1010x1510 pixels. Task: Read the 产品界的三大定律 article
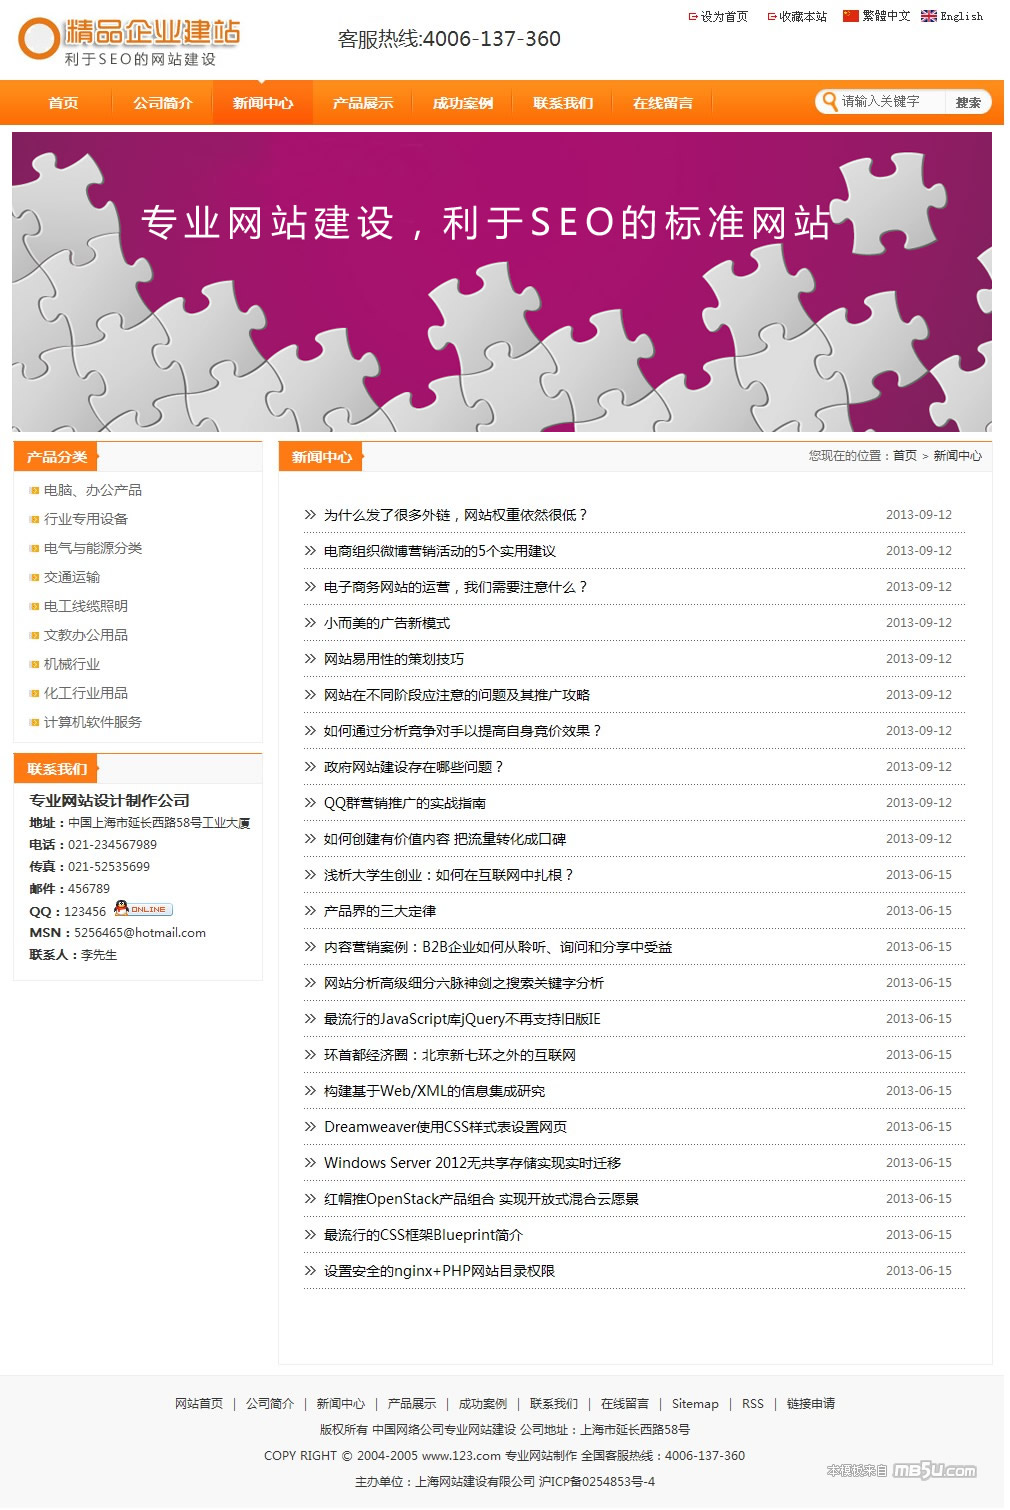[x=379, y=911]
